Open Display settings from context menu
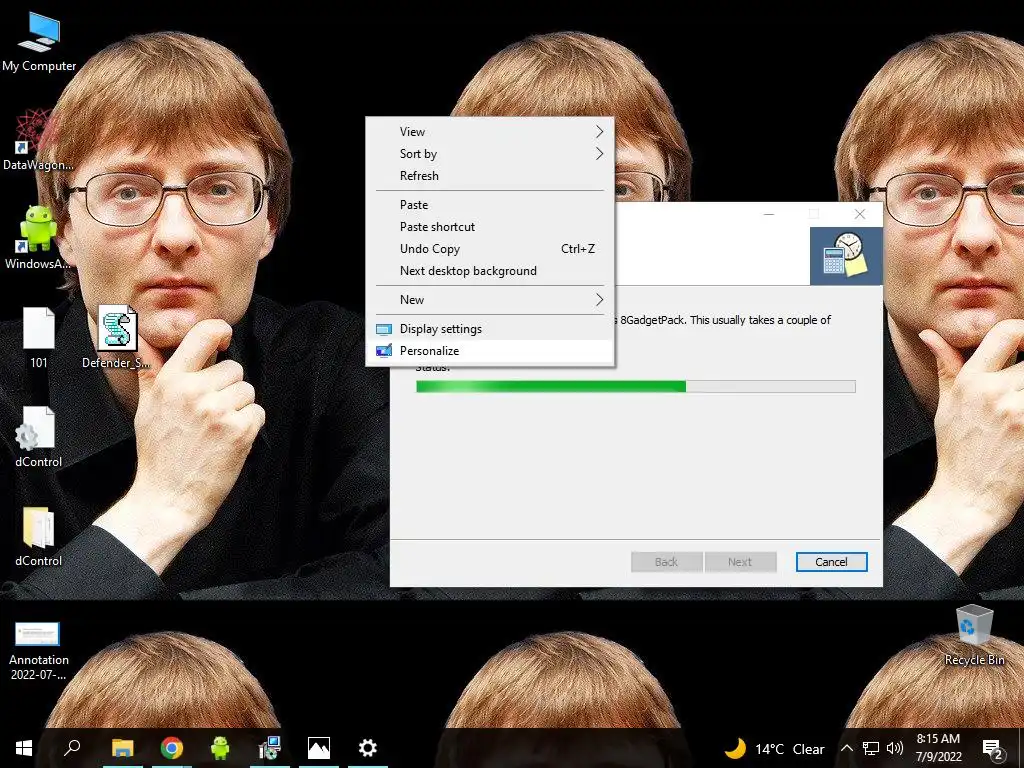Viewport: 1024px width, 768px height. (x=490, y=329)
